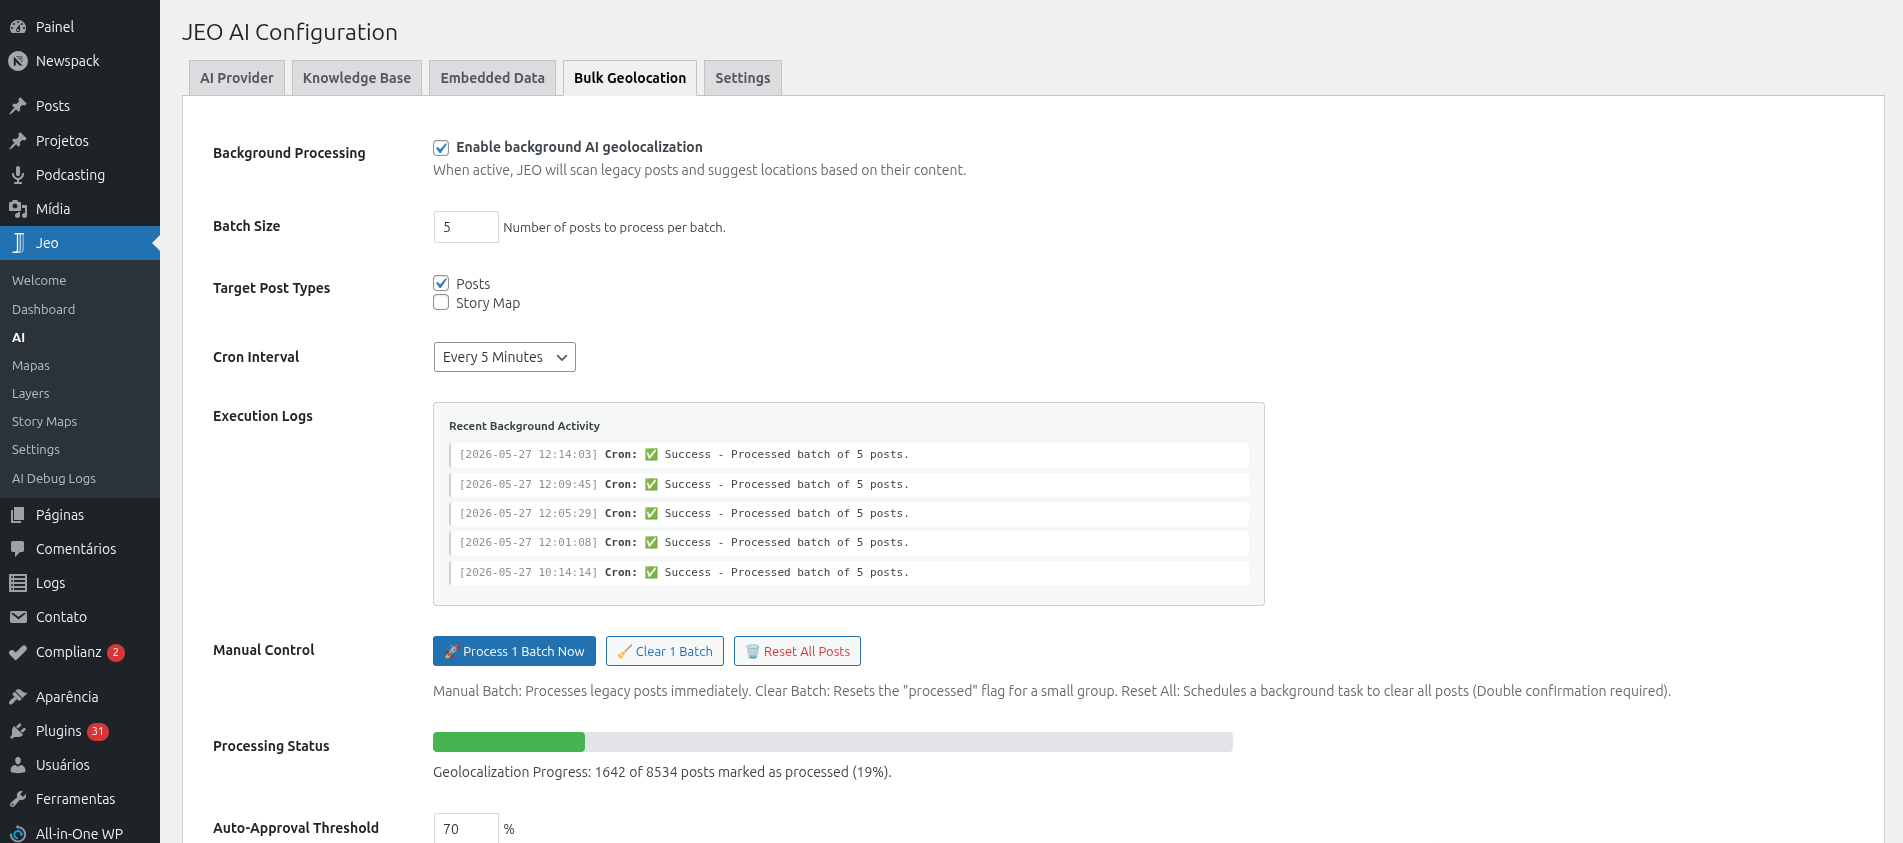Open the Mapas submenu item
Image resolution: width=1903 pixels, height=843 pixels.
click(x=31, y=366)
